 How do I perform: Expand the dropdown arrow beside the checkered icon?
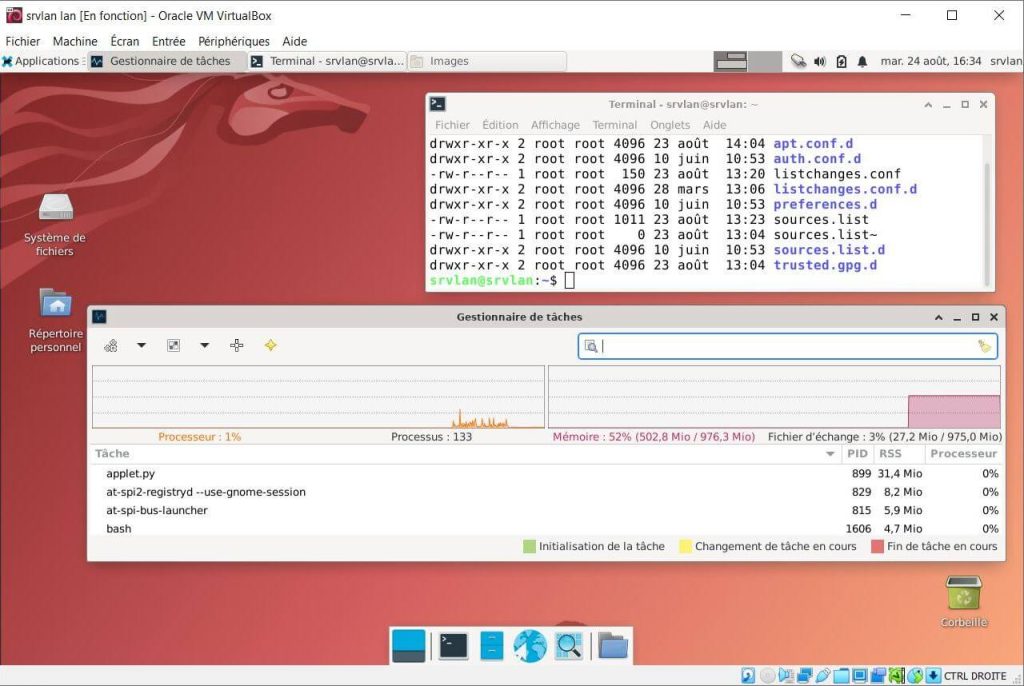coord(204,345)
